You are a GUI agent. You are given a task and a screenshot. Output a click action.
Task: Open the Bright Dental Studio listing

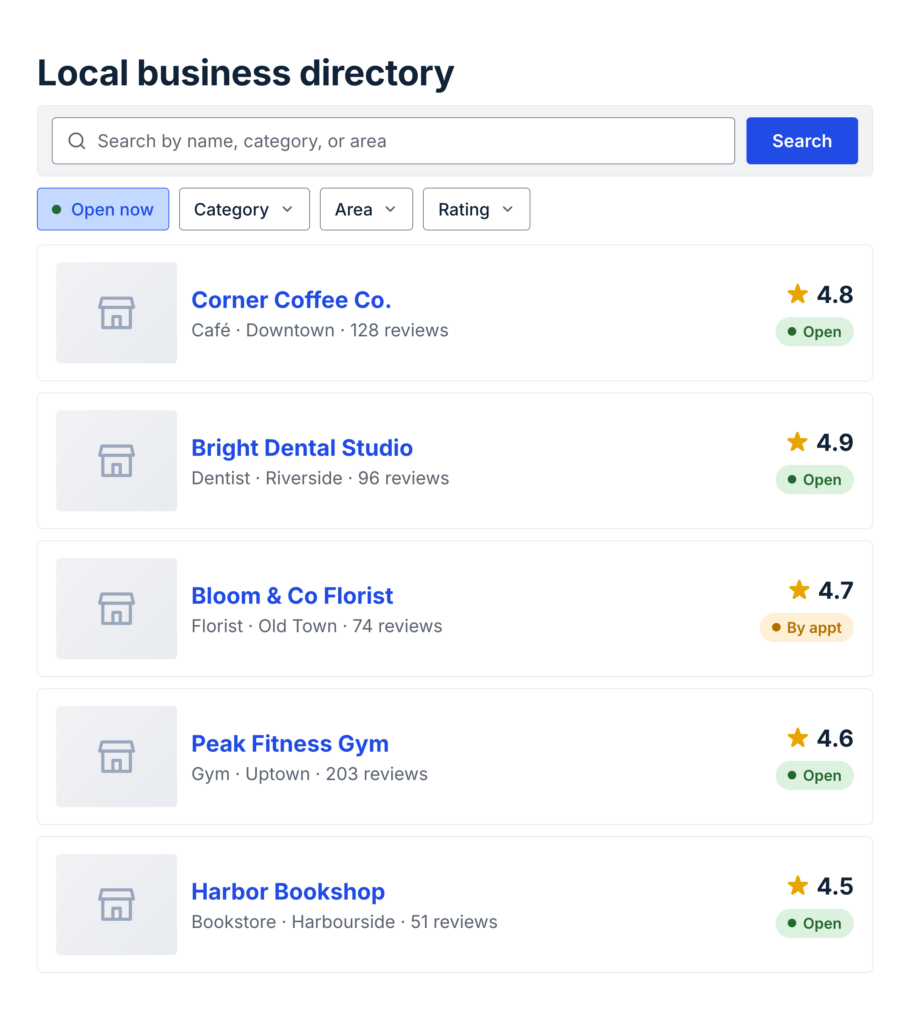pyautogui.click(x=302, y=447)
